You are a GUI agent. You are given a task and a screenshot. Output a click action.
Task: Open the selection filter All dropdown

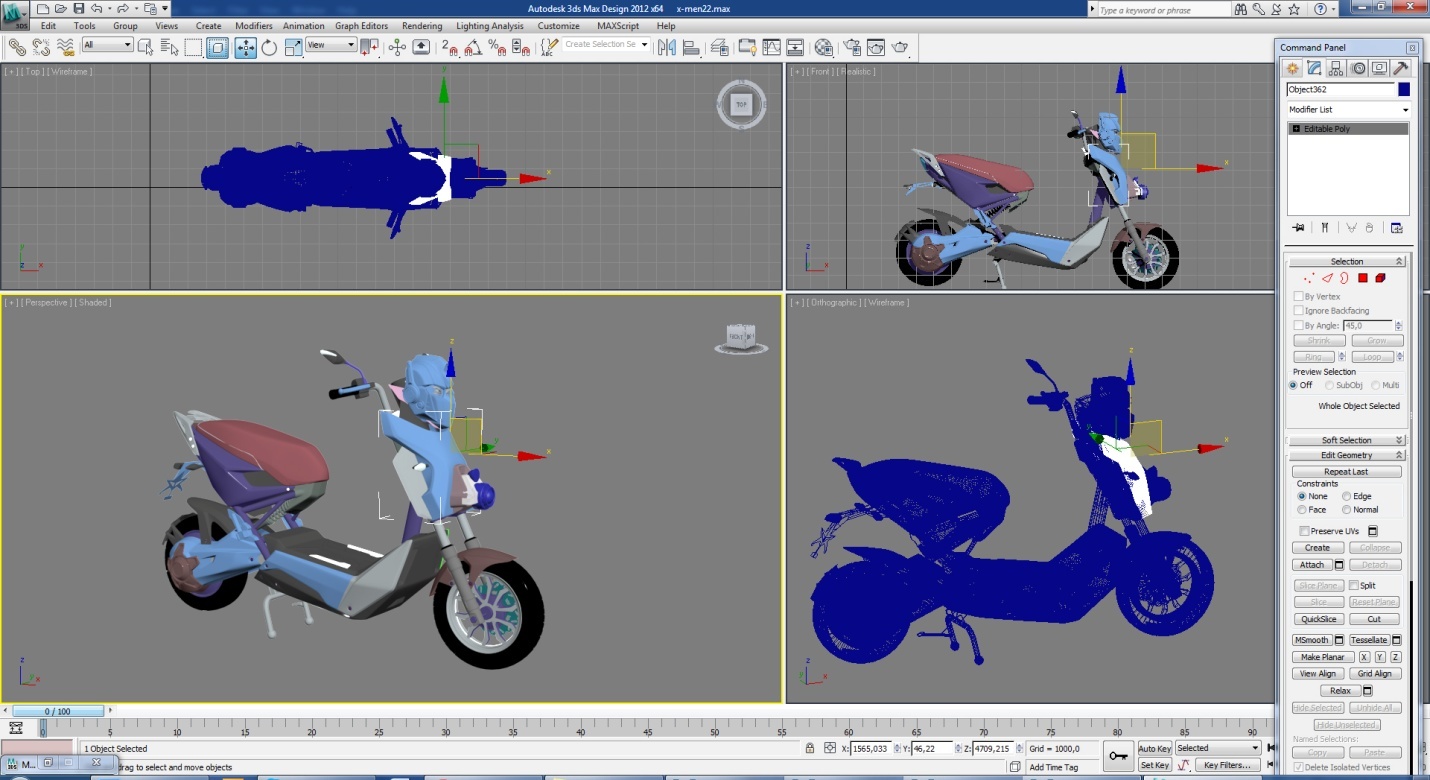[107, 45]
